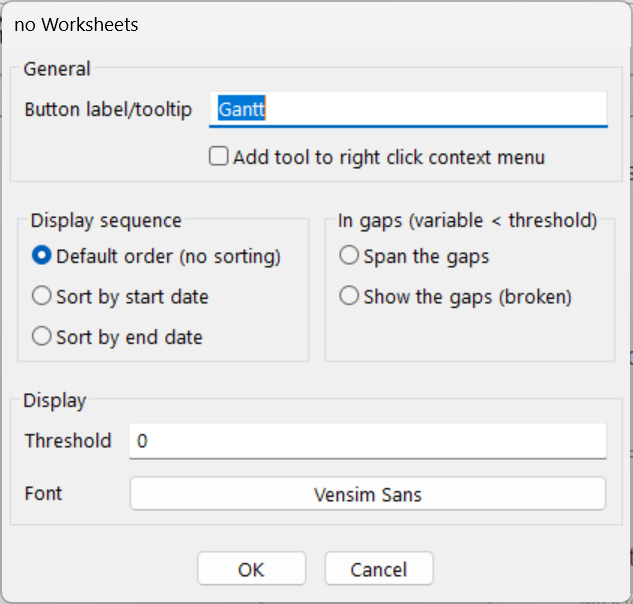Choose Sort by start date
This screenshot has width=633, height=604.
42,296
